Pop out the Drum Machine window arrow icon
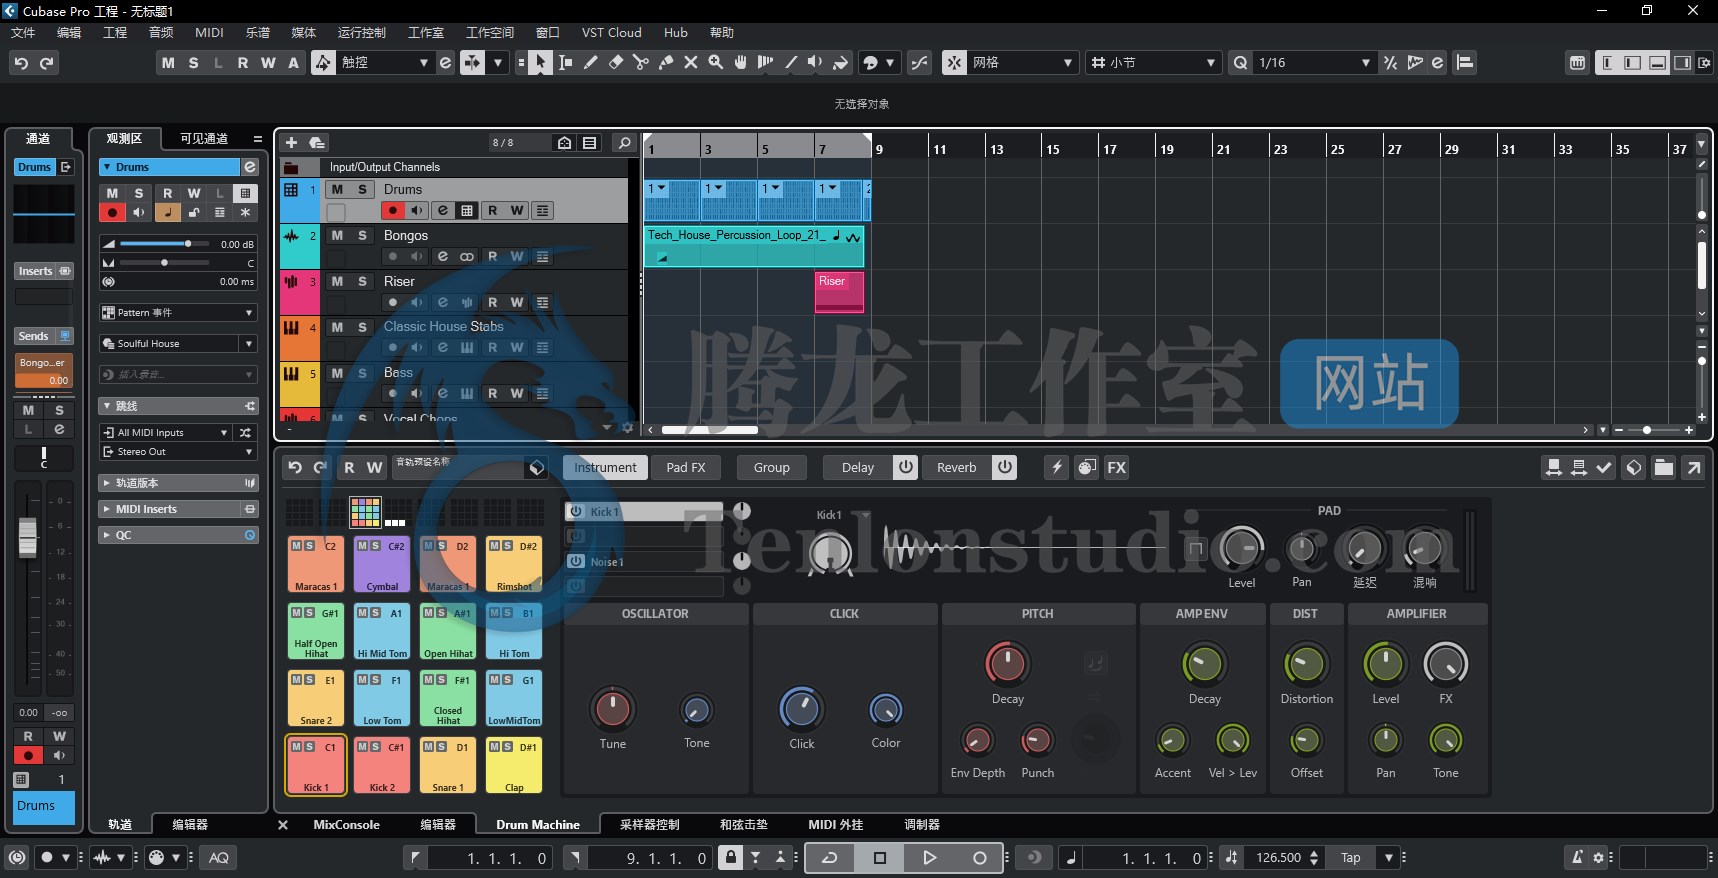Viewport: 1718px width, 878px height. (1694, 467)
